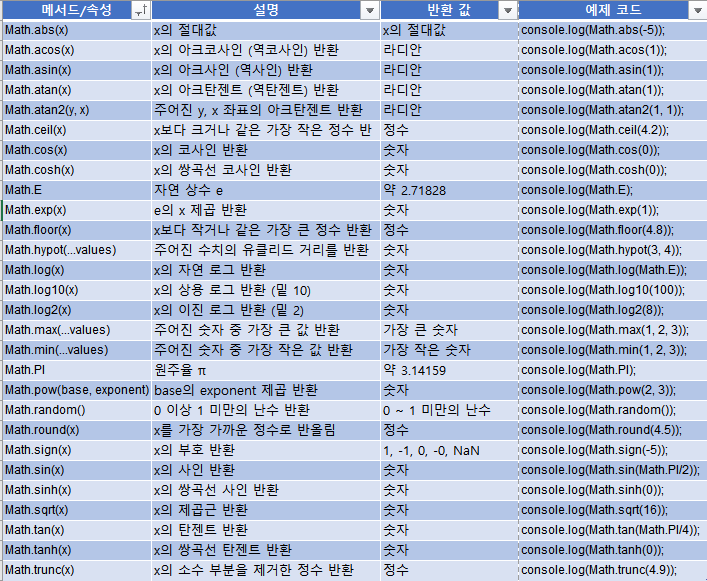Select the Math.E cell
Viewport: 707px width, 581px height.
(77, 190)
